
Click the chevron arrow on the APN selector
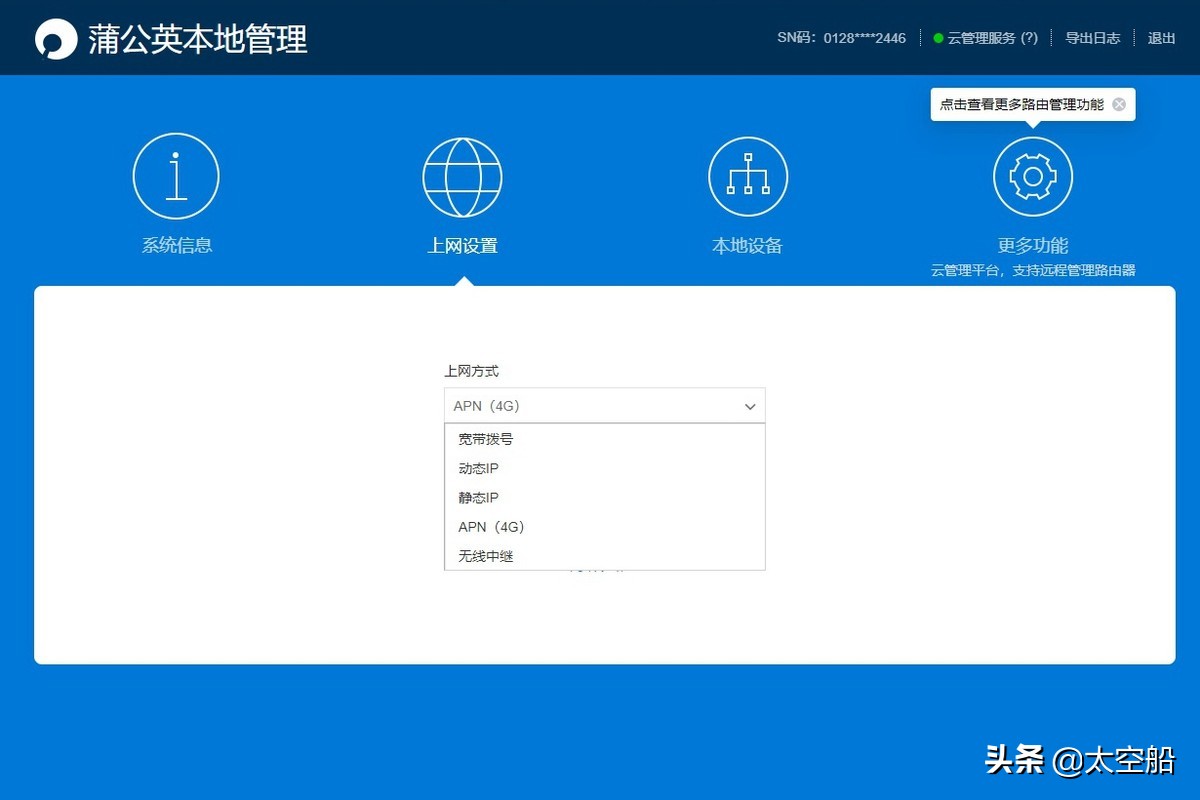coord(750,406)
